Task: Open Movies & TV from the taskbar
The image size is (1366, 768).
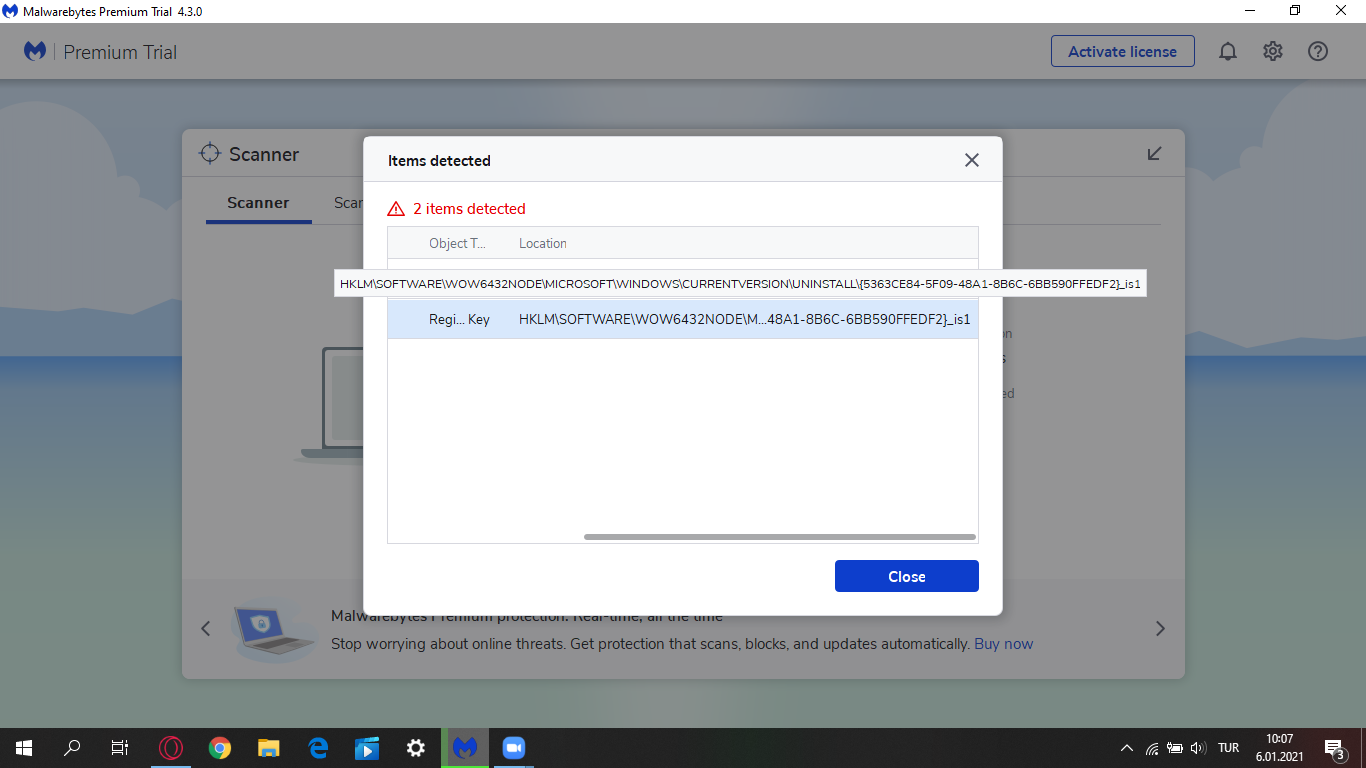Action: click(367, 748)
